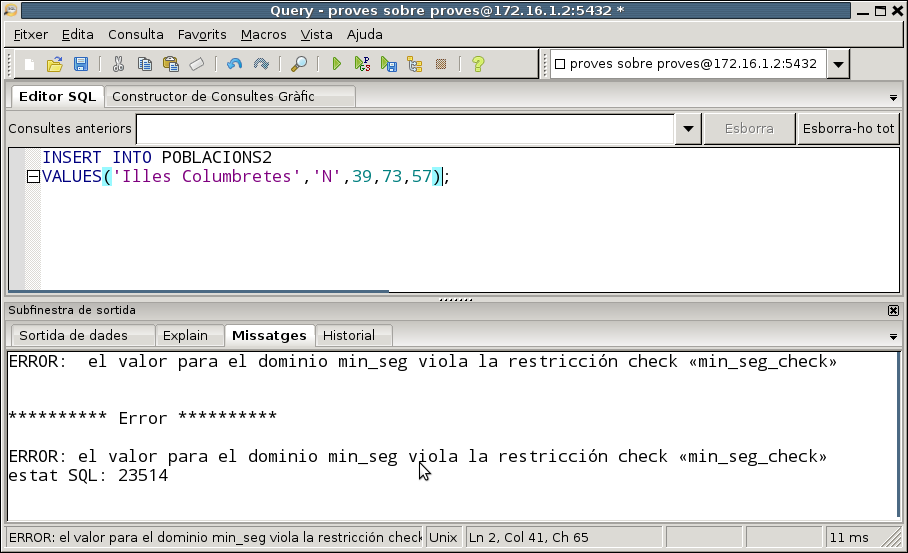The width and height of the screenshot is (908, 553).
Task: Undo the last edit
Action: coord(234,64)
